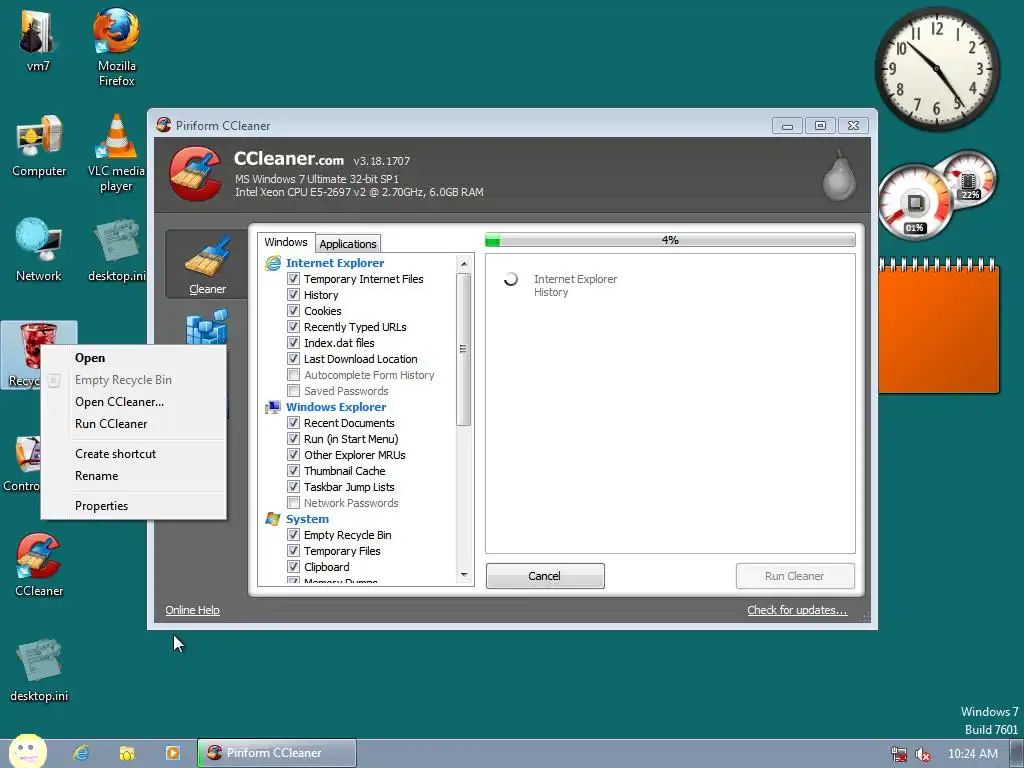Click the Piriform CCleaner taskbar button

pyautogui.click(x=277, y=753)
